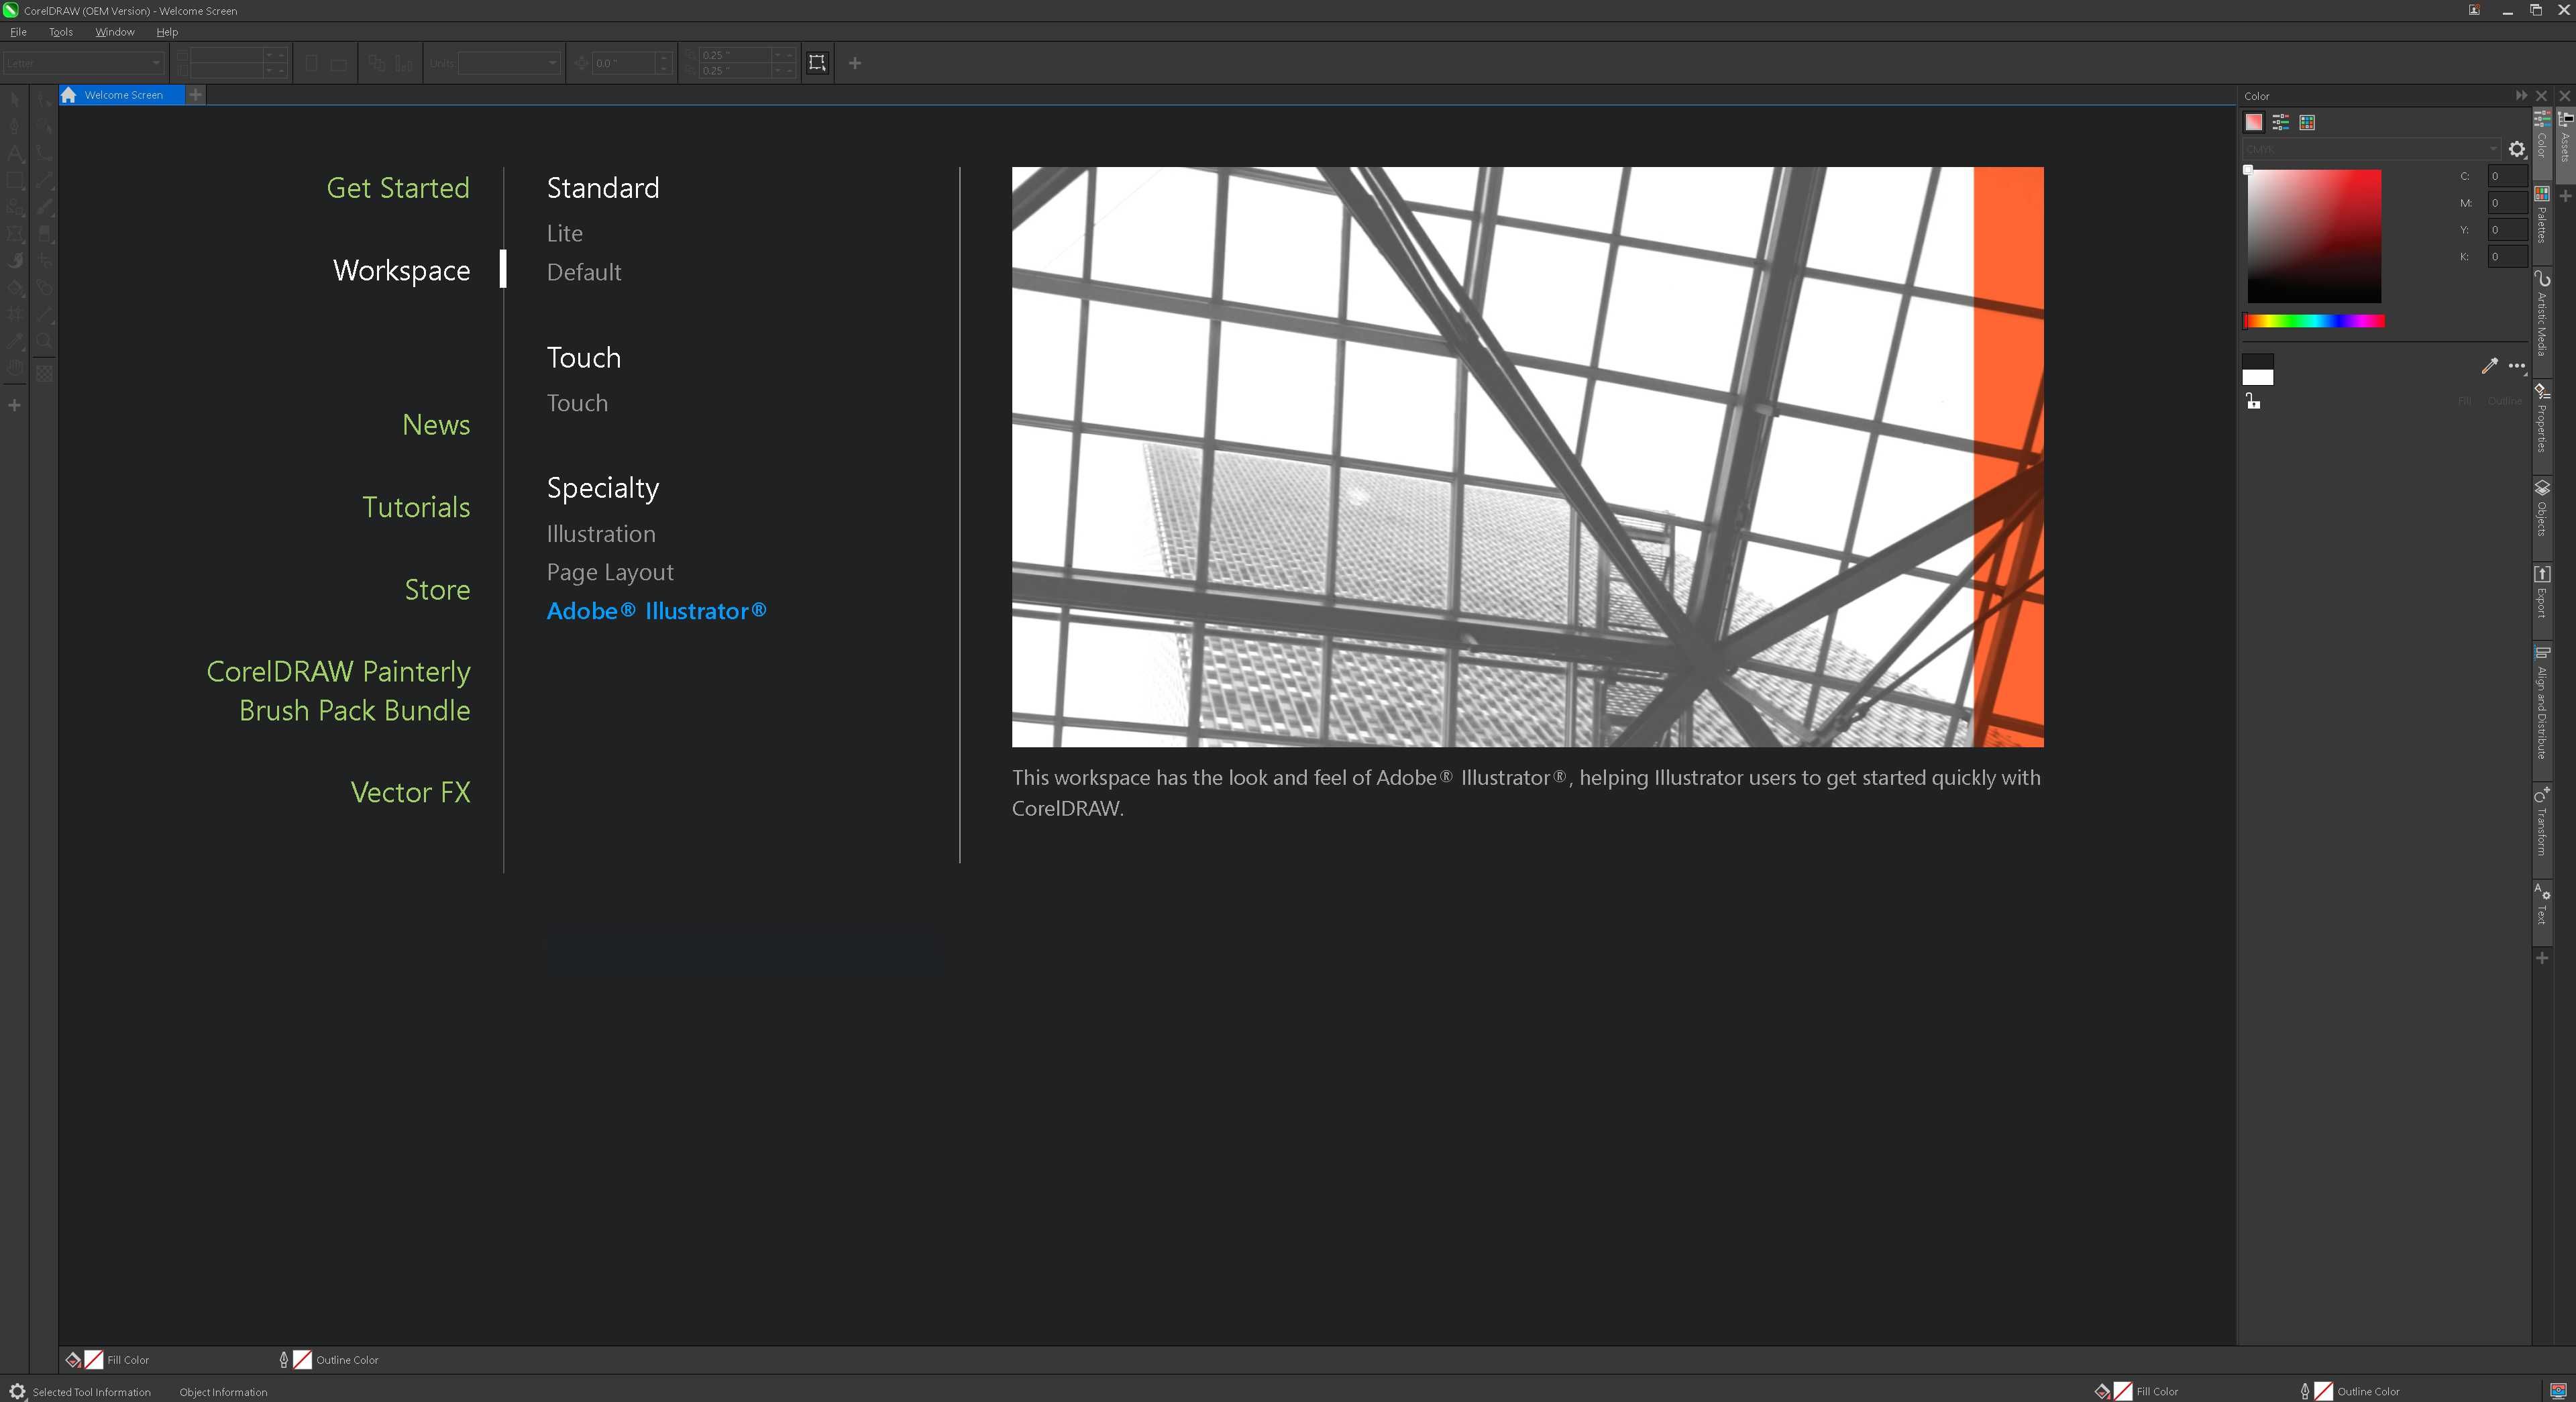Go to the Get Started section
Viewport: 2576px width, 1402px height.
[398, 188]
